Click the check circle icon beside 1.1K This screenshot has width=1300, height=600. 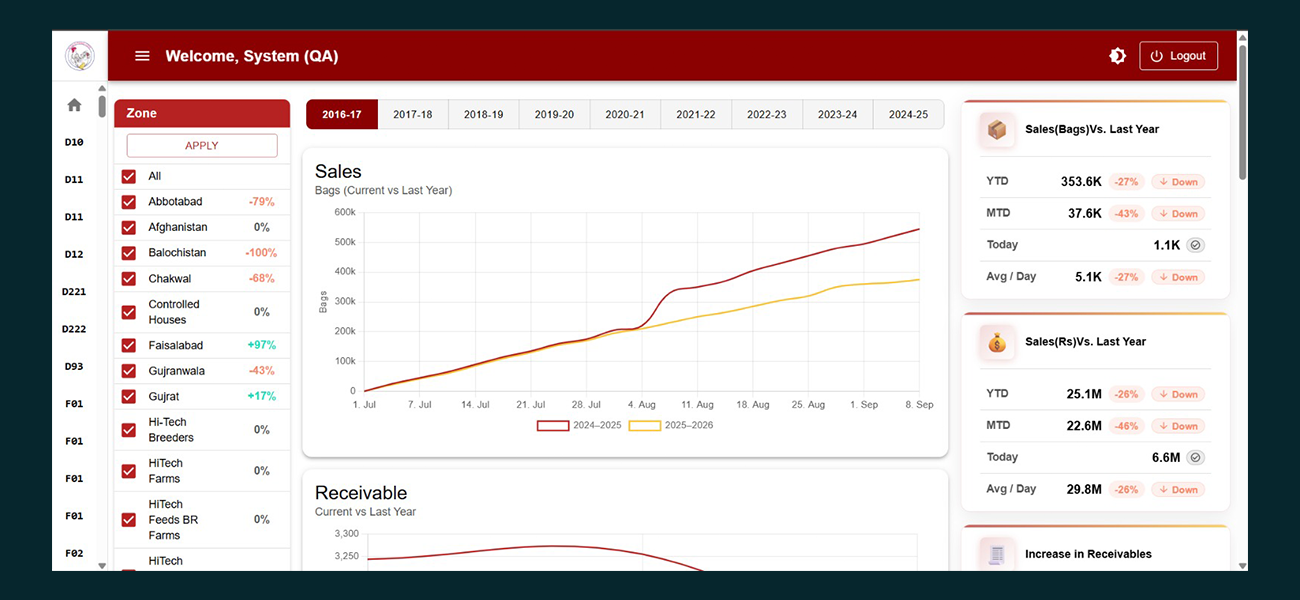(x=1195, y=245)
